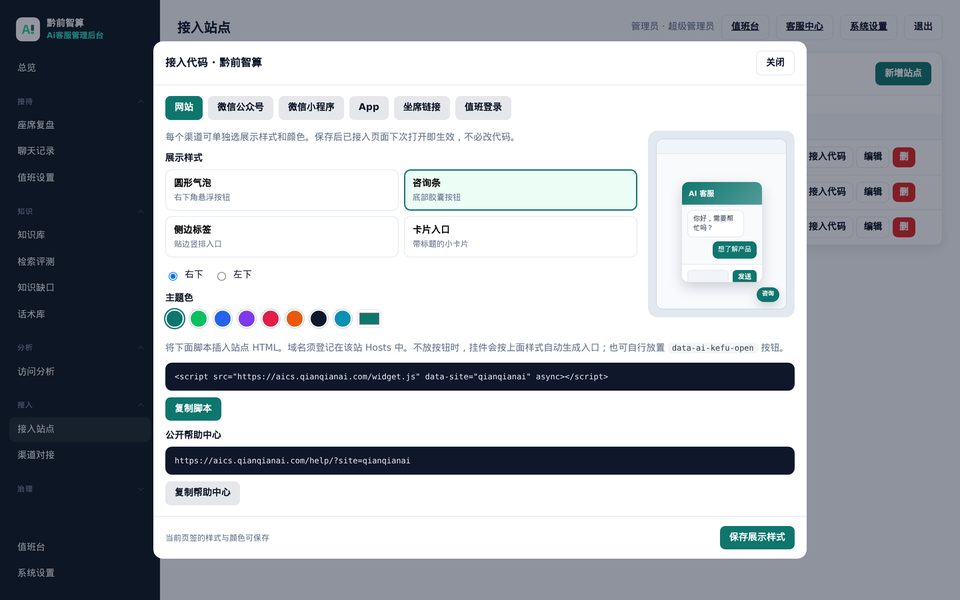960x600 pixels.
Task: Pick the bright green theme color circle
Action: [198, 318]
